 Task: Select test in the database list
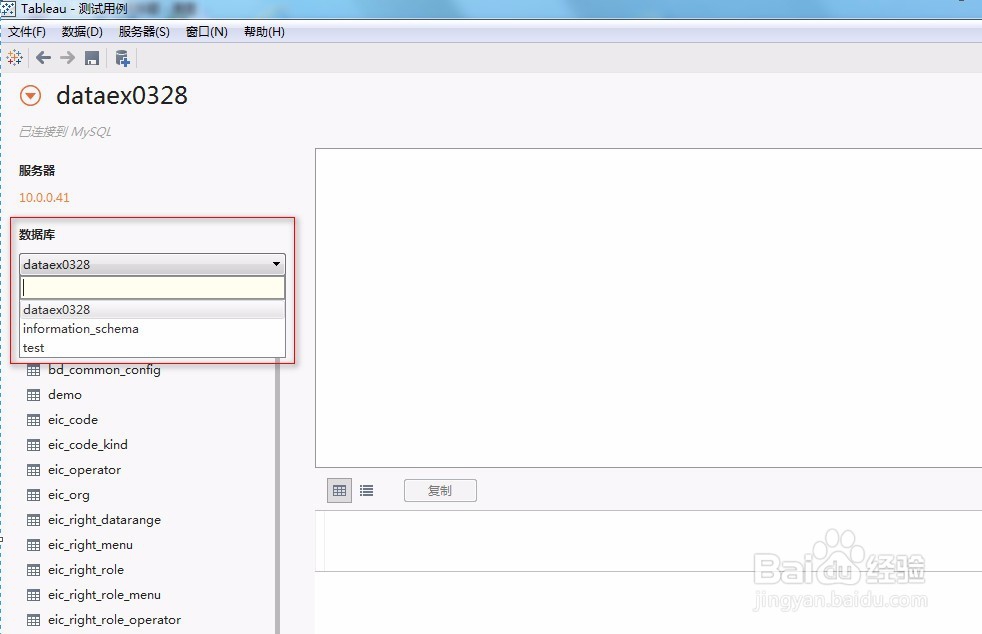pyautogui.click(x=152, y=348)
